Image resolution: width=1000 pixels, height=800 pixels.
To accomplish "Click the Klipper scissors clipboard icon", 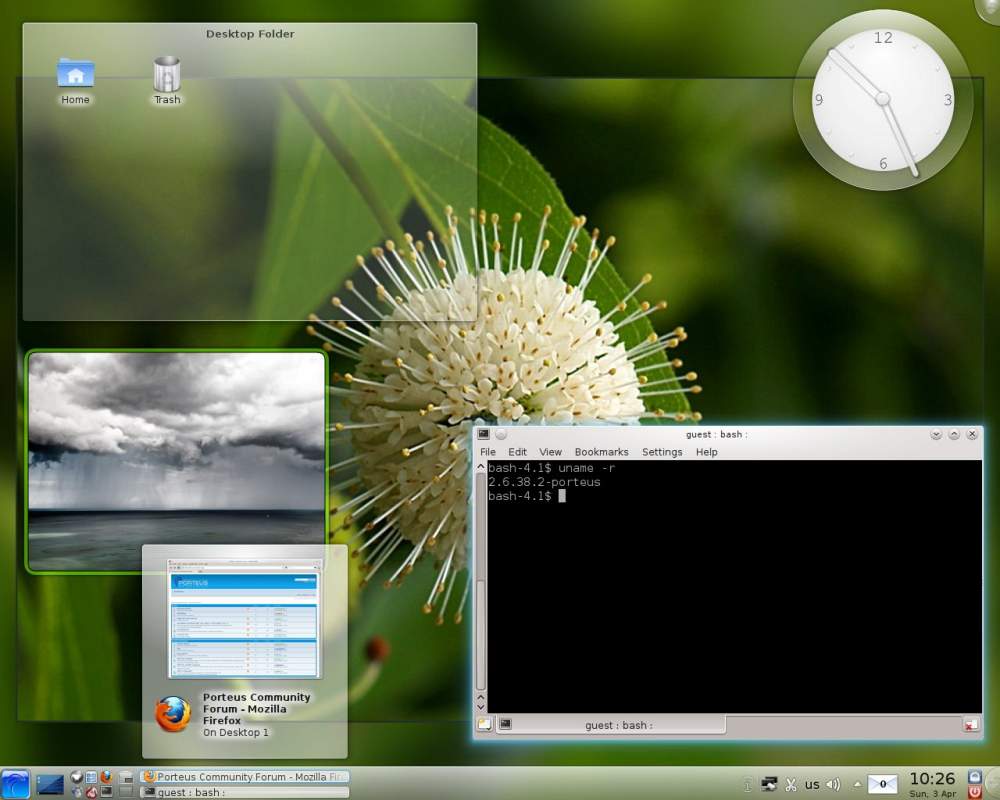I will click(x=791, y=784).
